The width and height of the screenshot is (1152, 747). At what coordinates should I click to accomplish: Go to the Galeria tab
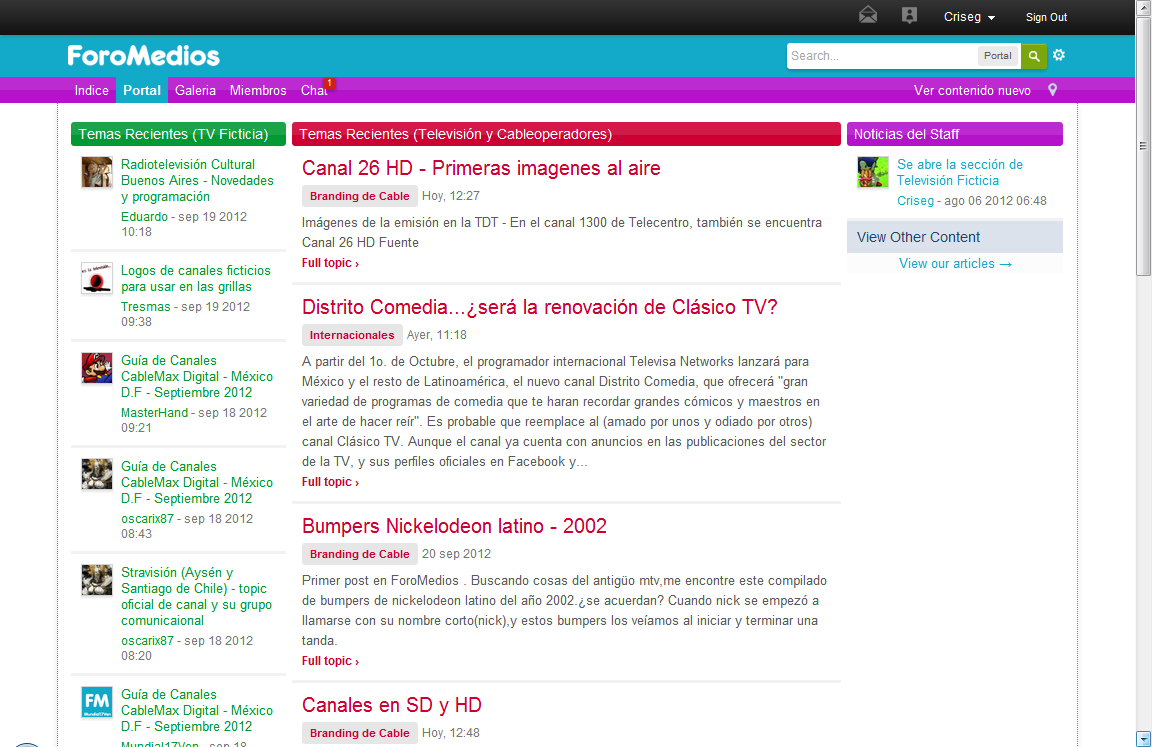click(195, 90)
